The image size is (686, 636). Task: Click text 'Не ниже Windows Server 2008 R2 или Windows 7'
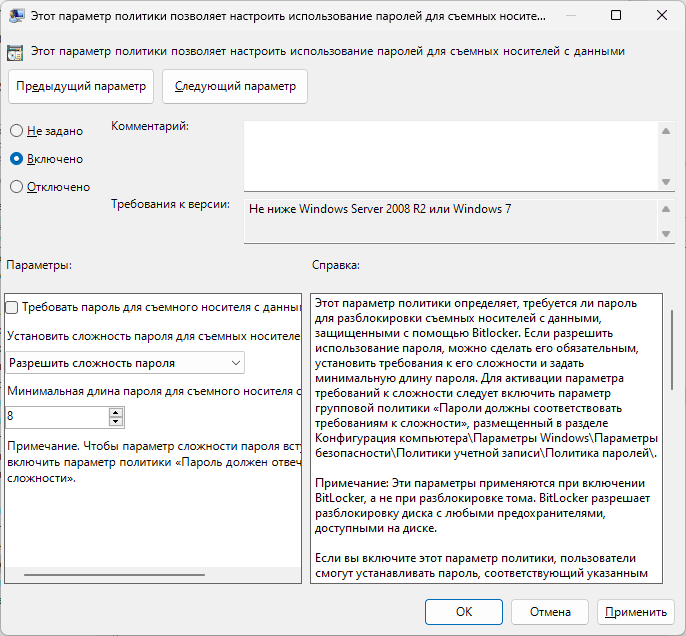(380, 209)
